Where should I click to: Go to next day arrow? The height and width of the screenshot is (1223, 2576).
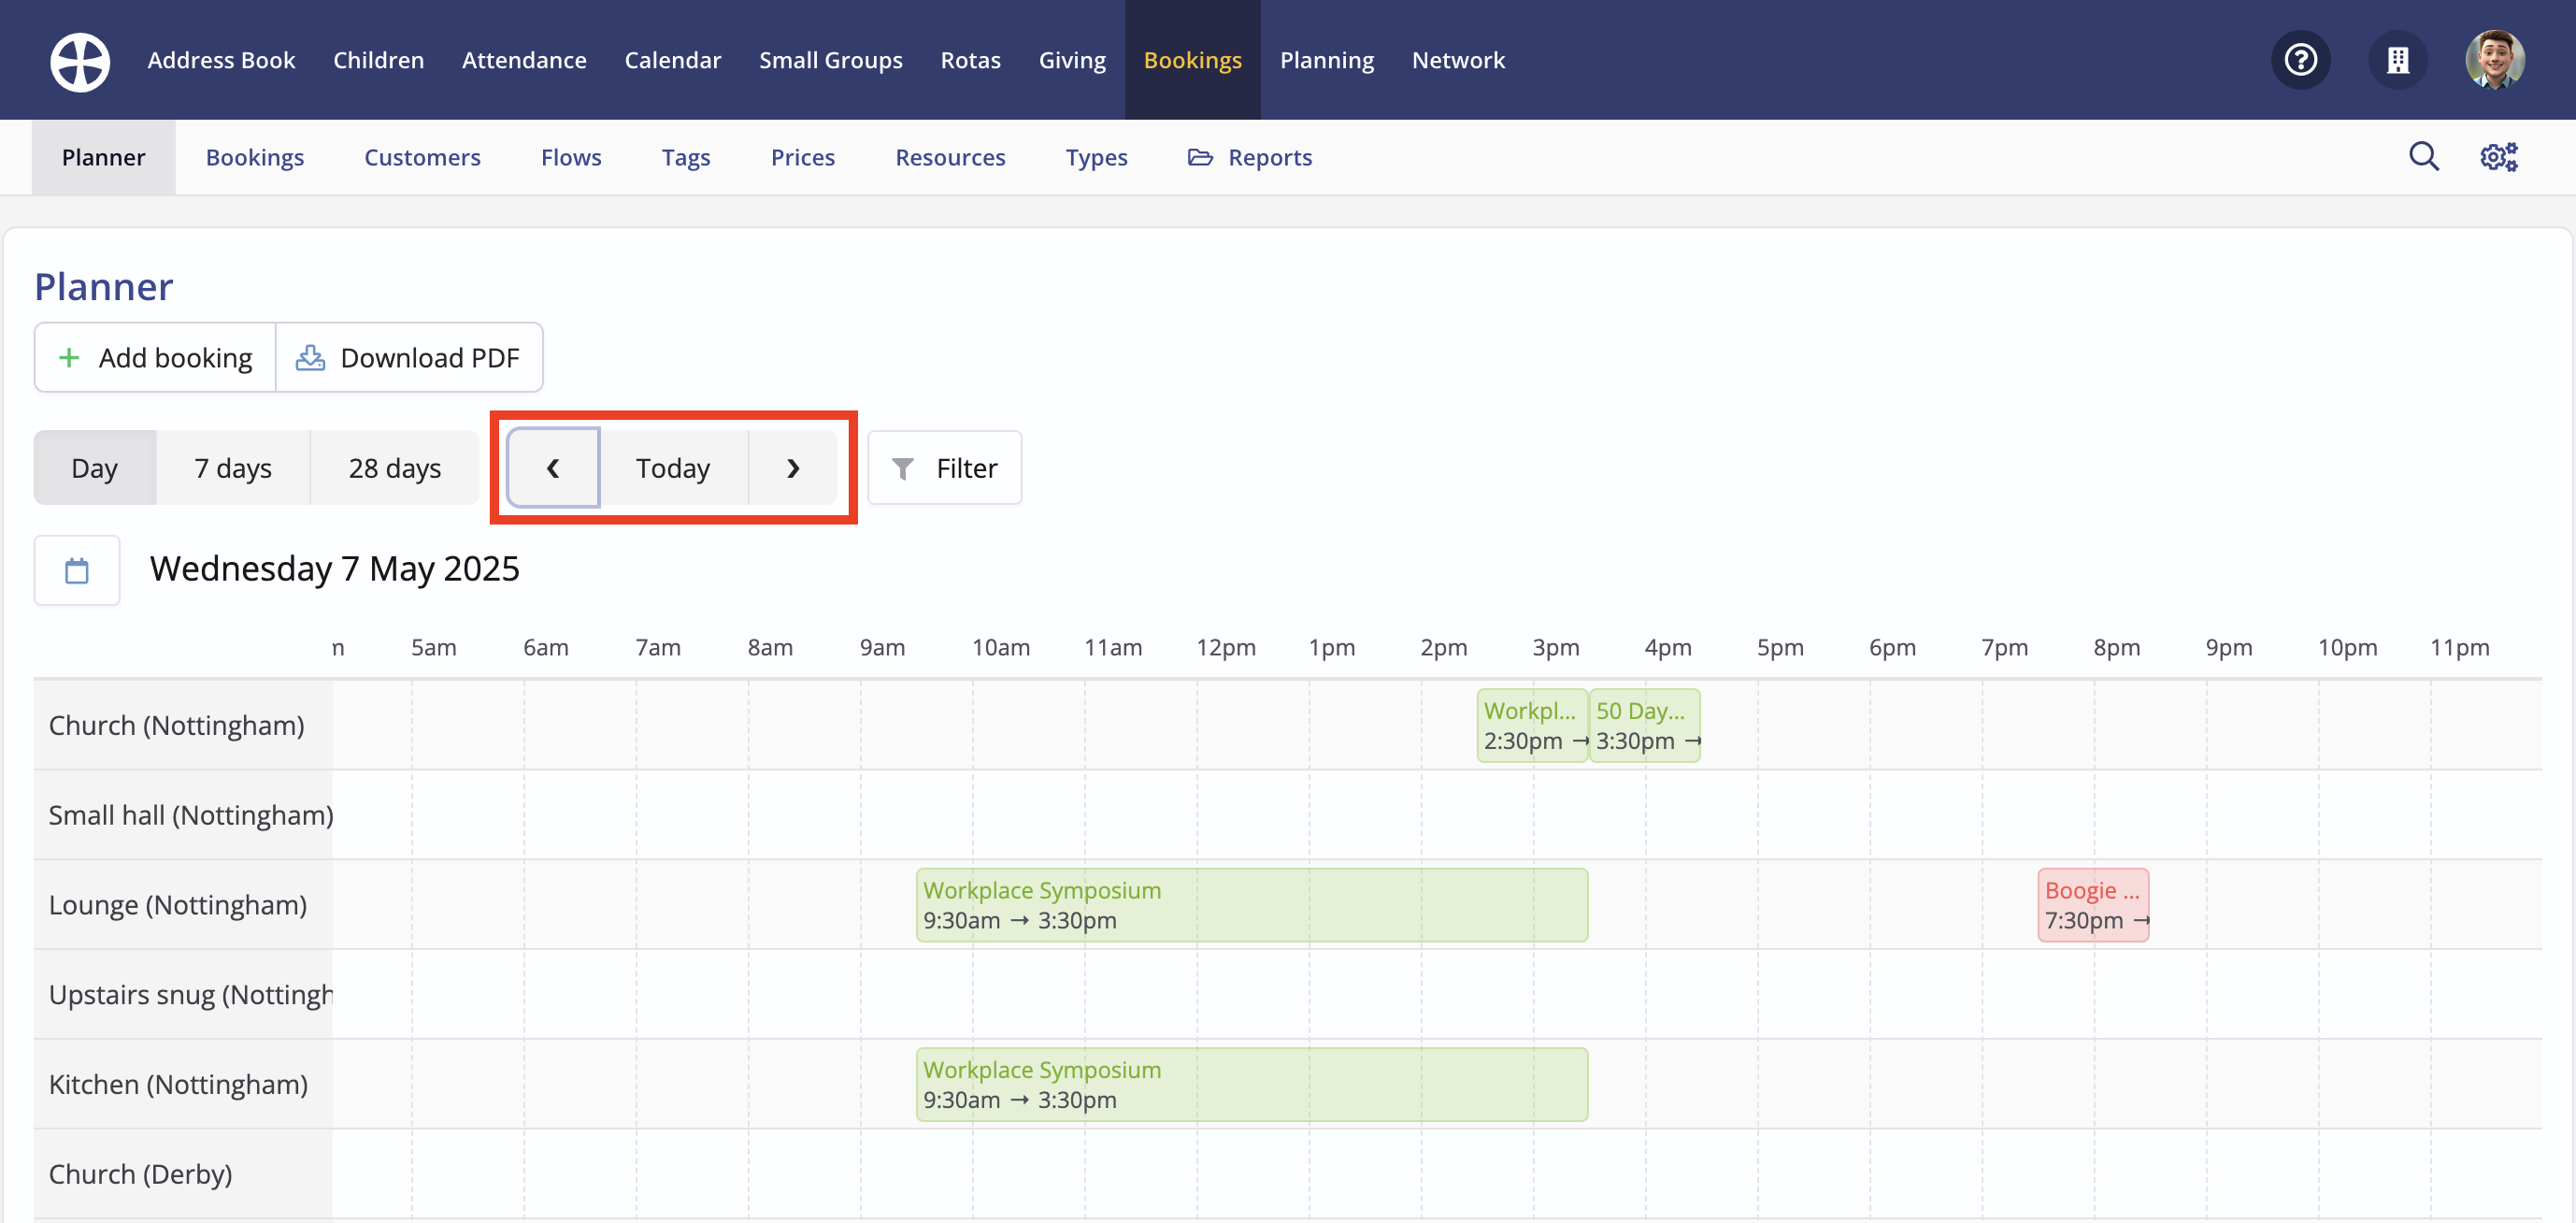(793, 468)
